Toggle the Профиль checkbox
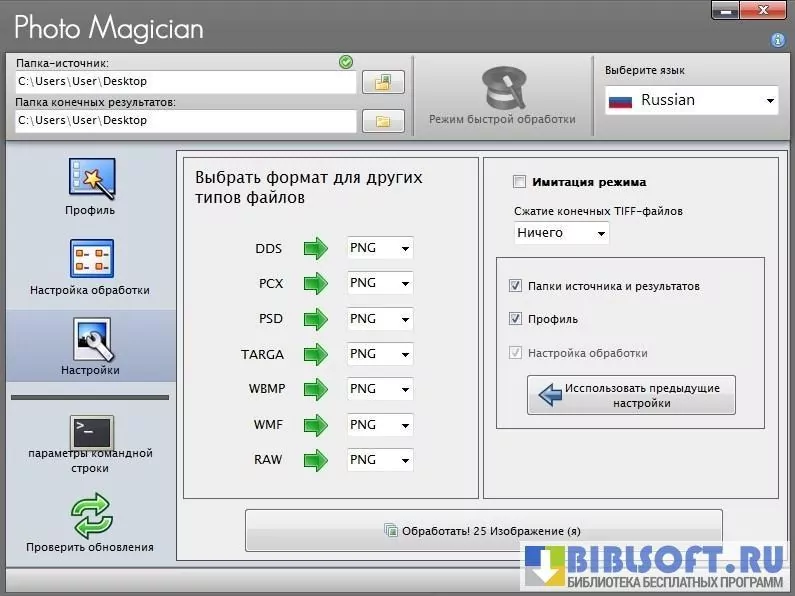The image size is (795, 596). [x=516, y=319]
